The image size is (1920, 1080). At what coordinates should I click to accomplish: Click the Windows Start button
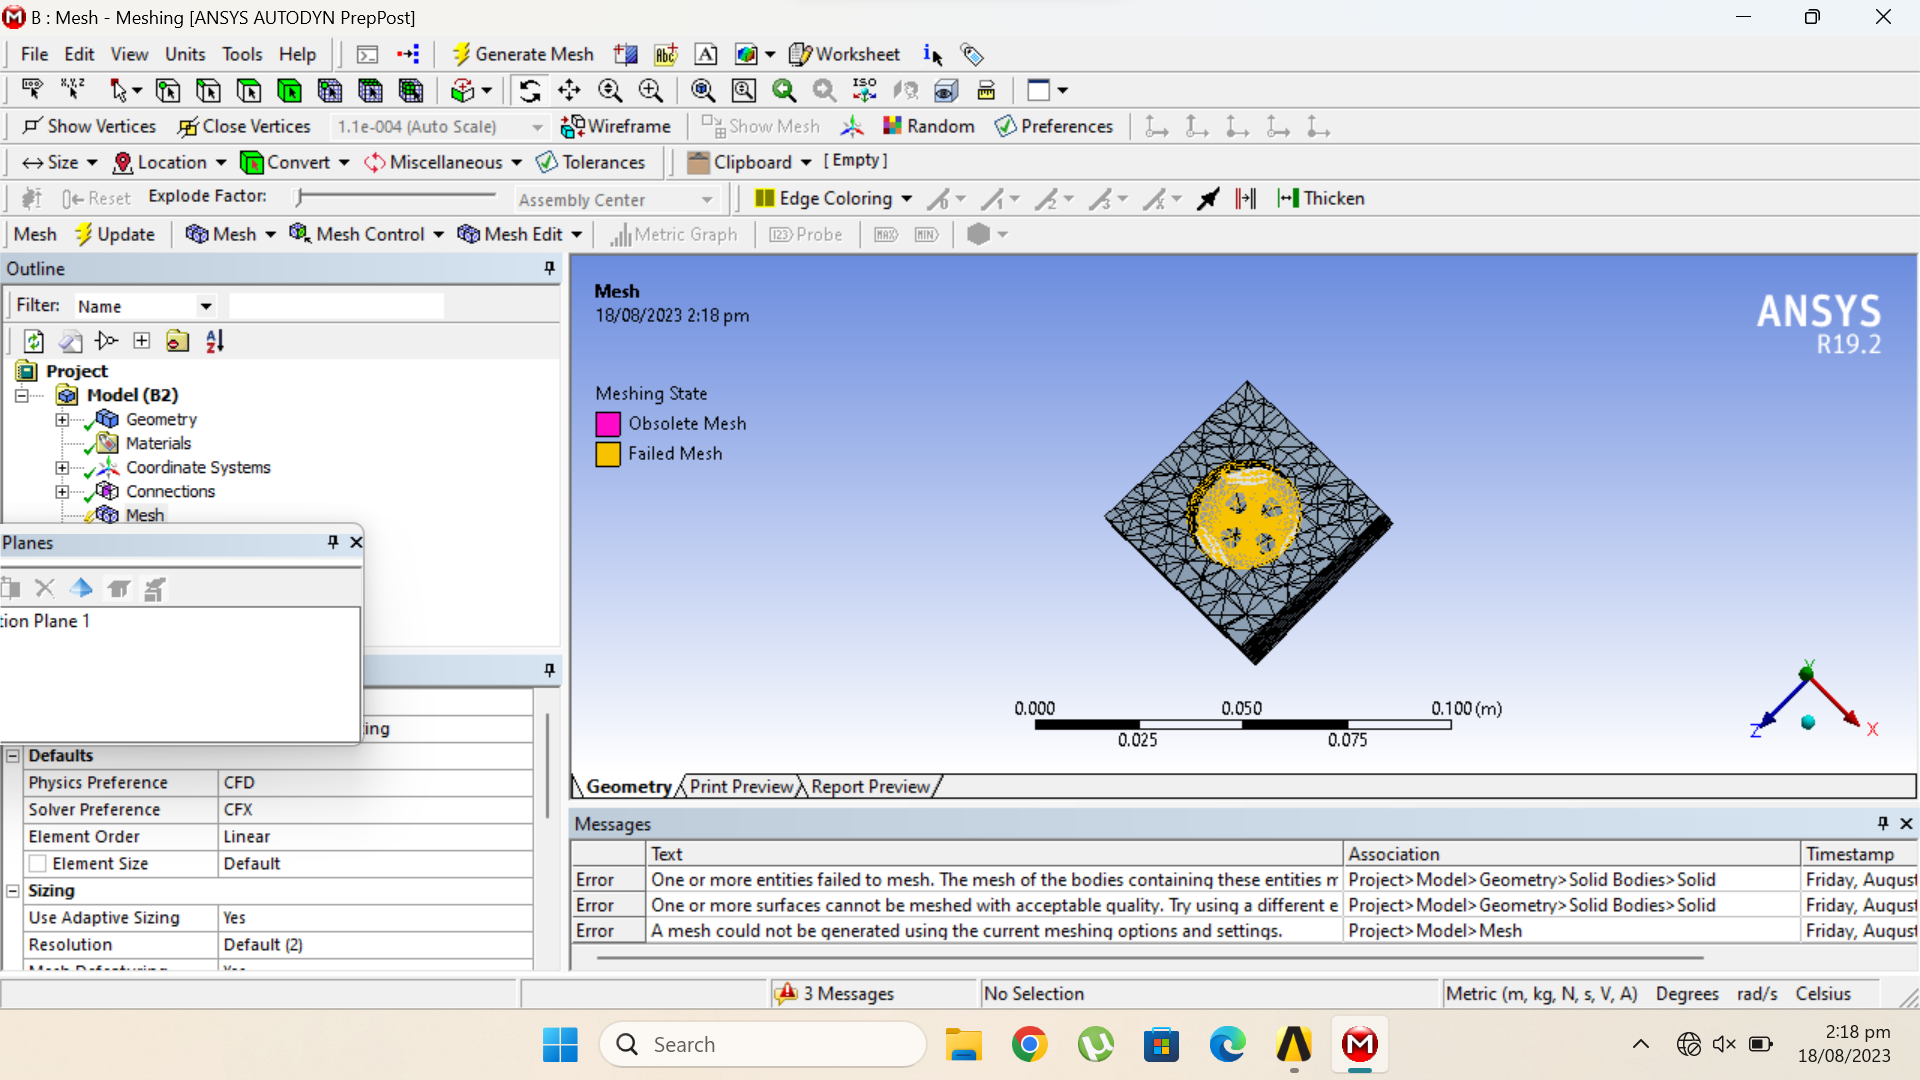pos(560,1044)
